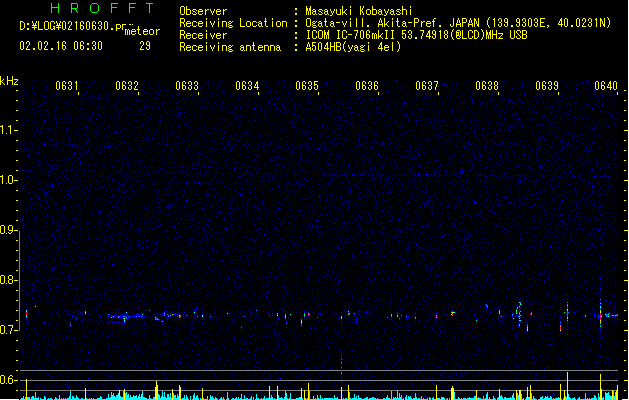Click the kHz axis unit label
The height and width of the screenshot is (400, 629).
(9, 81)
